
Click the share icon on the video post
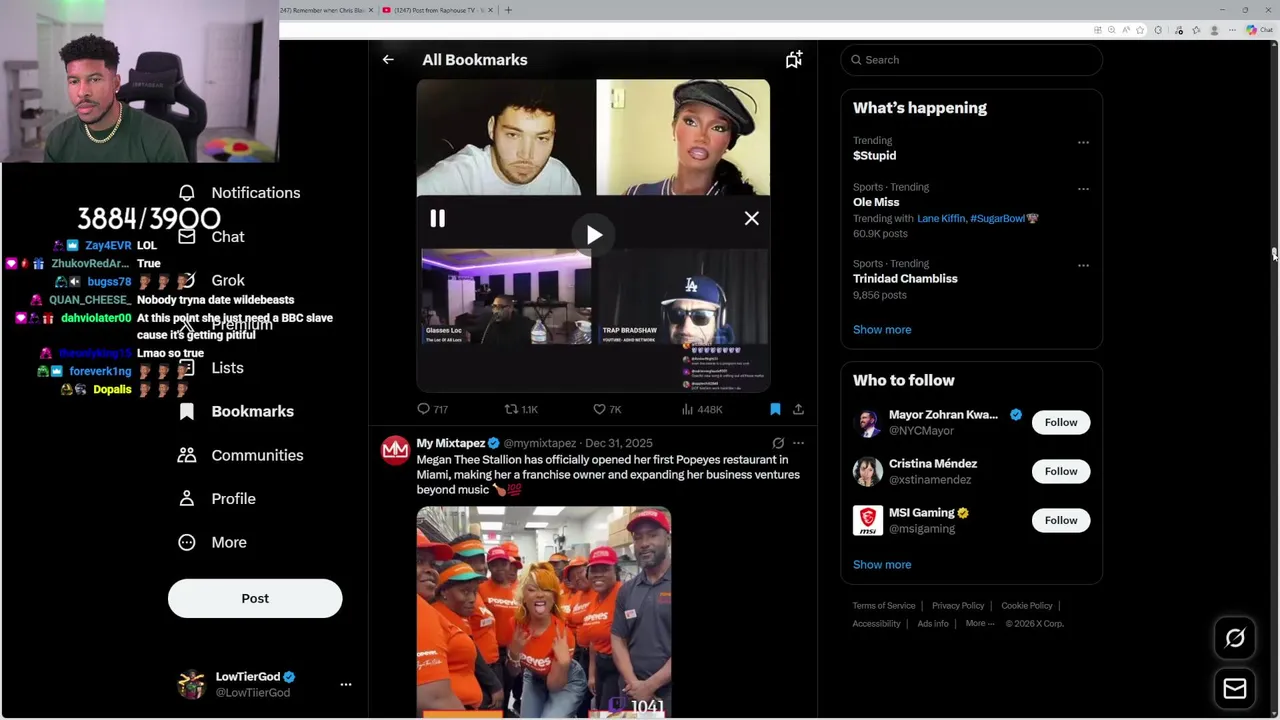pos(798,409)
